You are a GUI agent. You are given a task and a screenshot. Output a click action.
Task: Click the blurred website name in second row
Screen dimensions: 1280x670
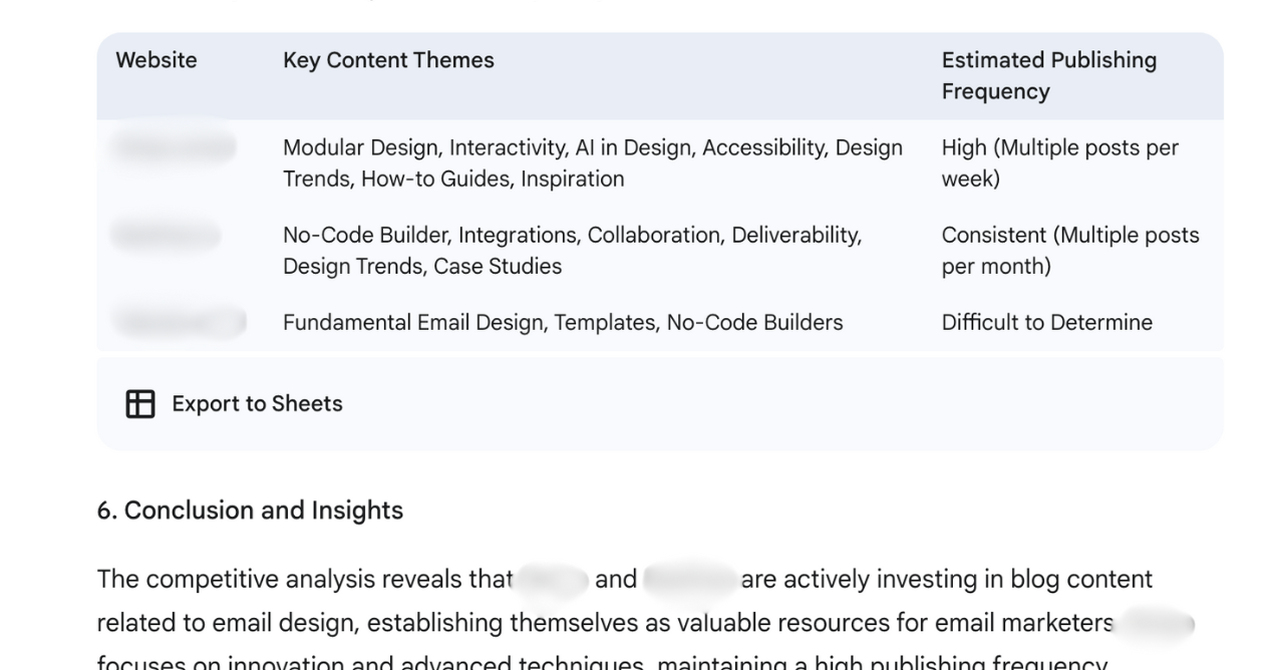point(167,236)
